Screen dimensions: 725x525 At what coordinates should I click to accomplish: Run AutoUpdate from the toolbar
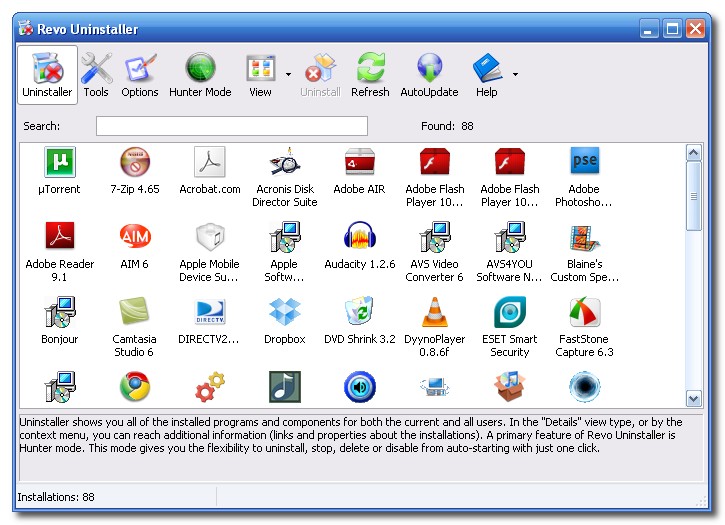tap(429, 76)
